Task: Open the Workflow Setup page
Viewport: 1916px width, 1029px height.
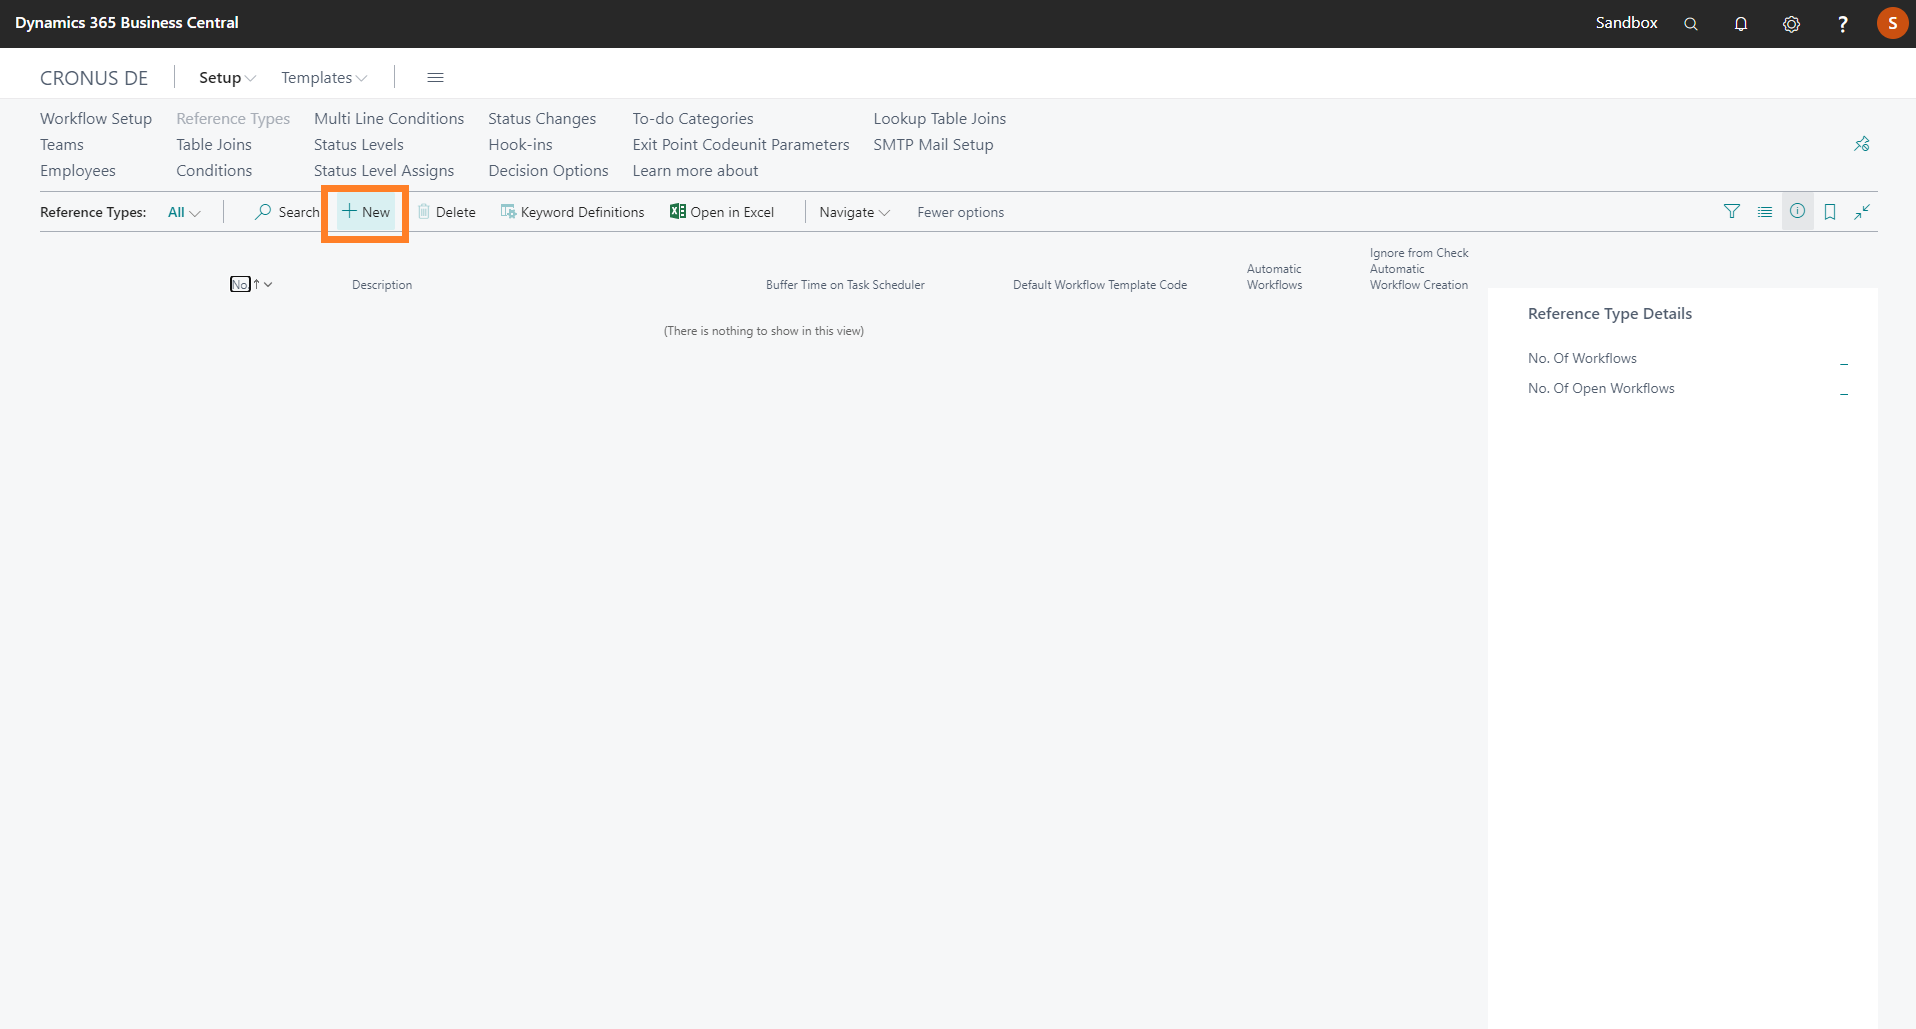Action: click(x=96, y=118)
